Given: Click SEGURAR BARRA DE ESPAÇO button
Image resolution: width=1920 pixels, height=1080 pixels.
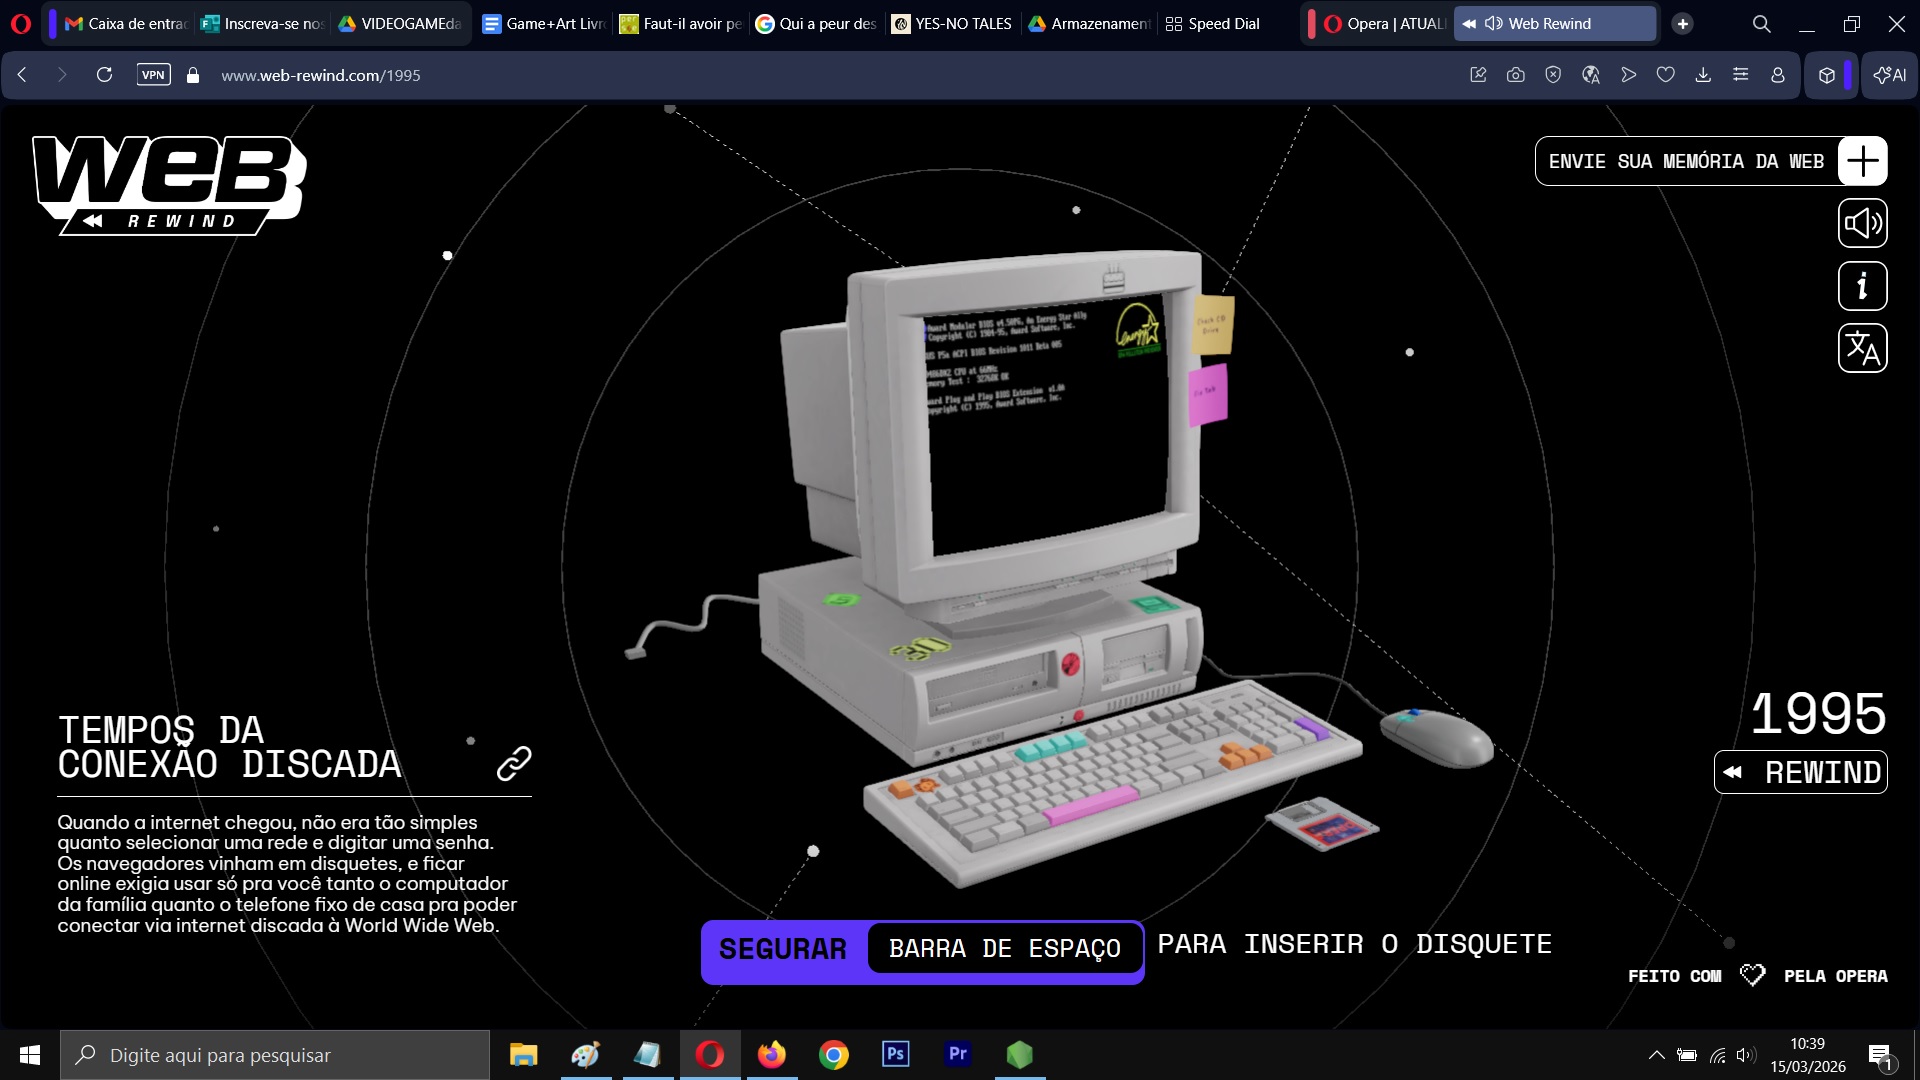Looking at the screenshot, I should (x=922, y=951).
